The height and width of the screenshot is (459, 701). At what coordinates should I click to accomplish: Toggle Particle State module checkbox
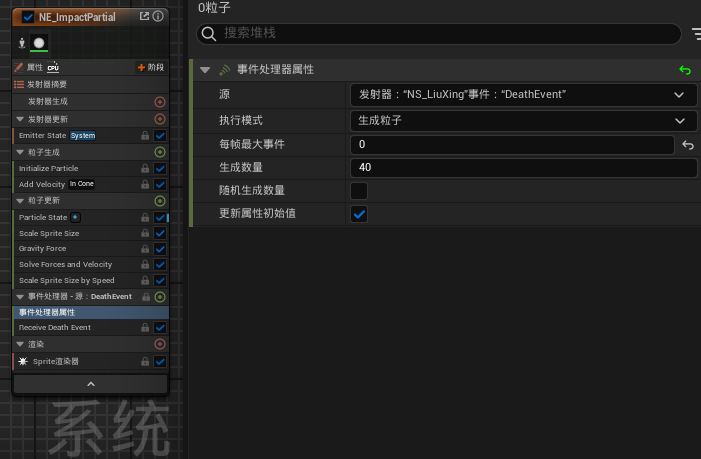[x=160, y=218]
